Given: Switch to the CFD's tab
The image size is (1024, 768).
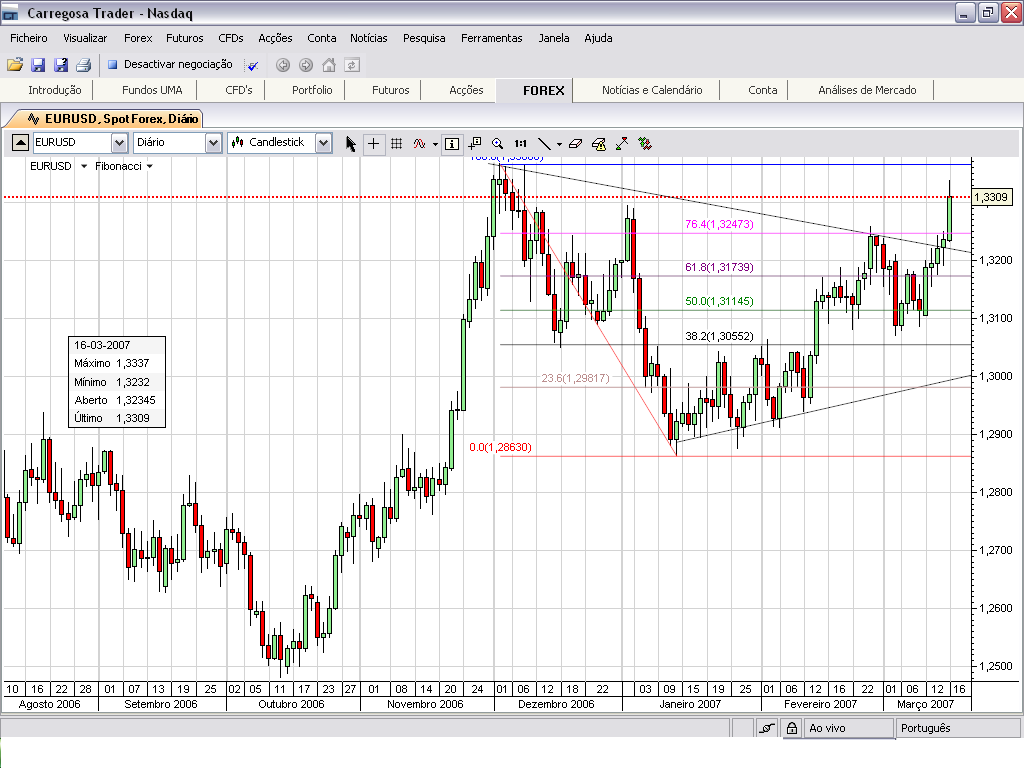Looking at the screenshot, I should click(238, 90).
